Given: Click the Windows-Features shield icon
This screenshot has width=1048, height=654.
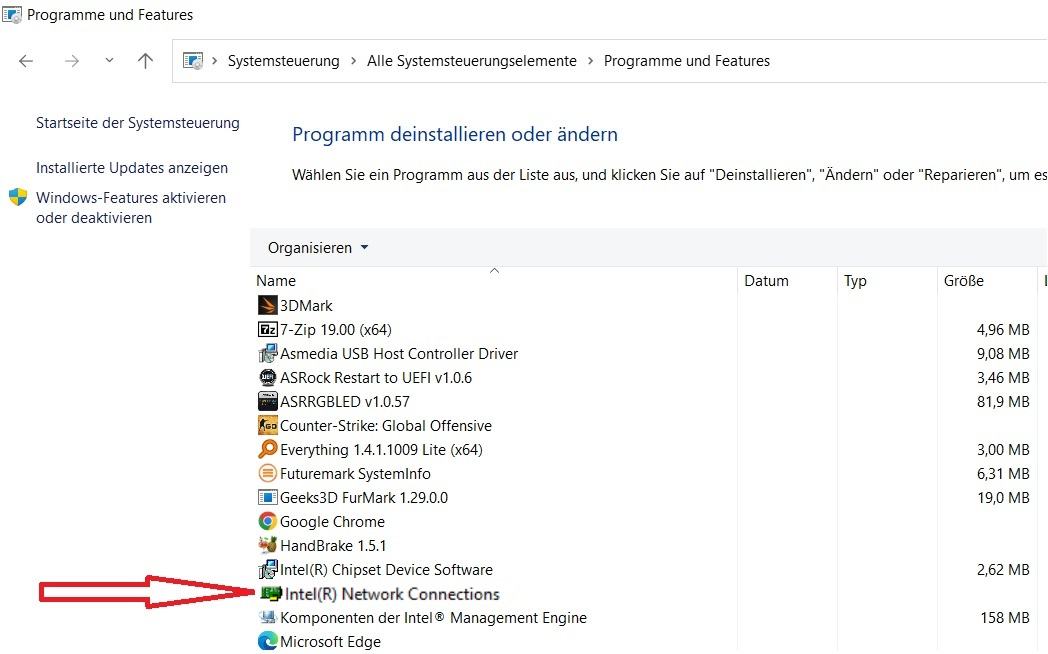Looking at the screenshot, I should click(18, 197).
